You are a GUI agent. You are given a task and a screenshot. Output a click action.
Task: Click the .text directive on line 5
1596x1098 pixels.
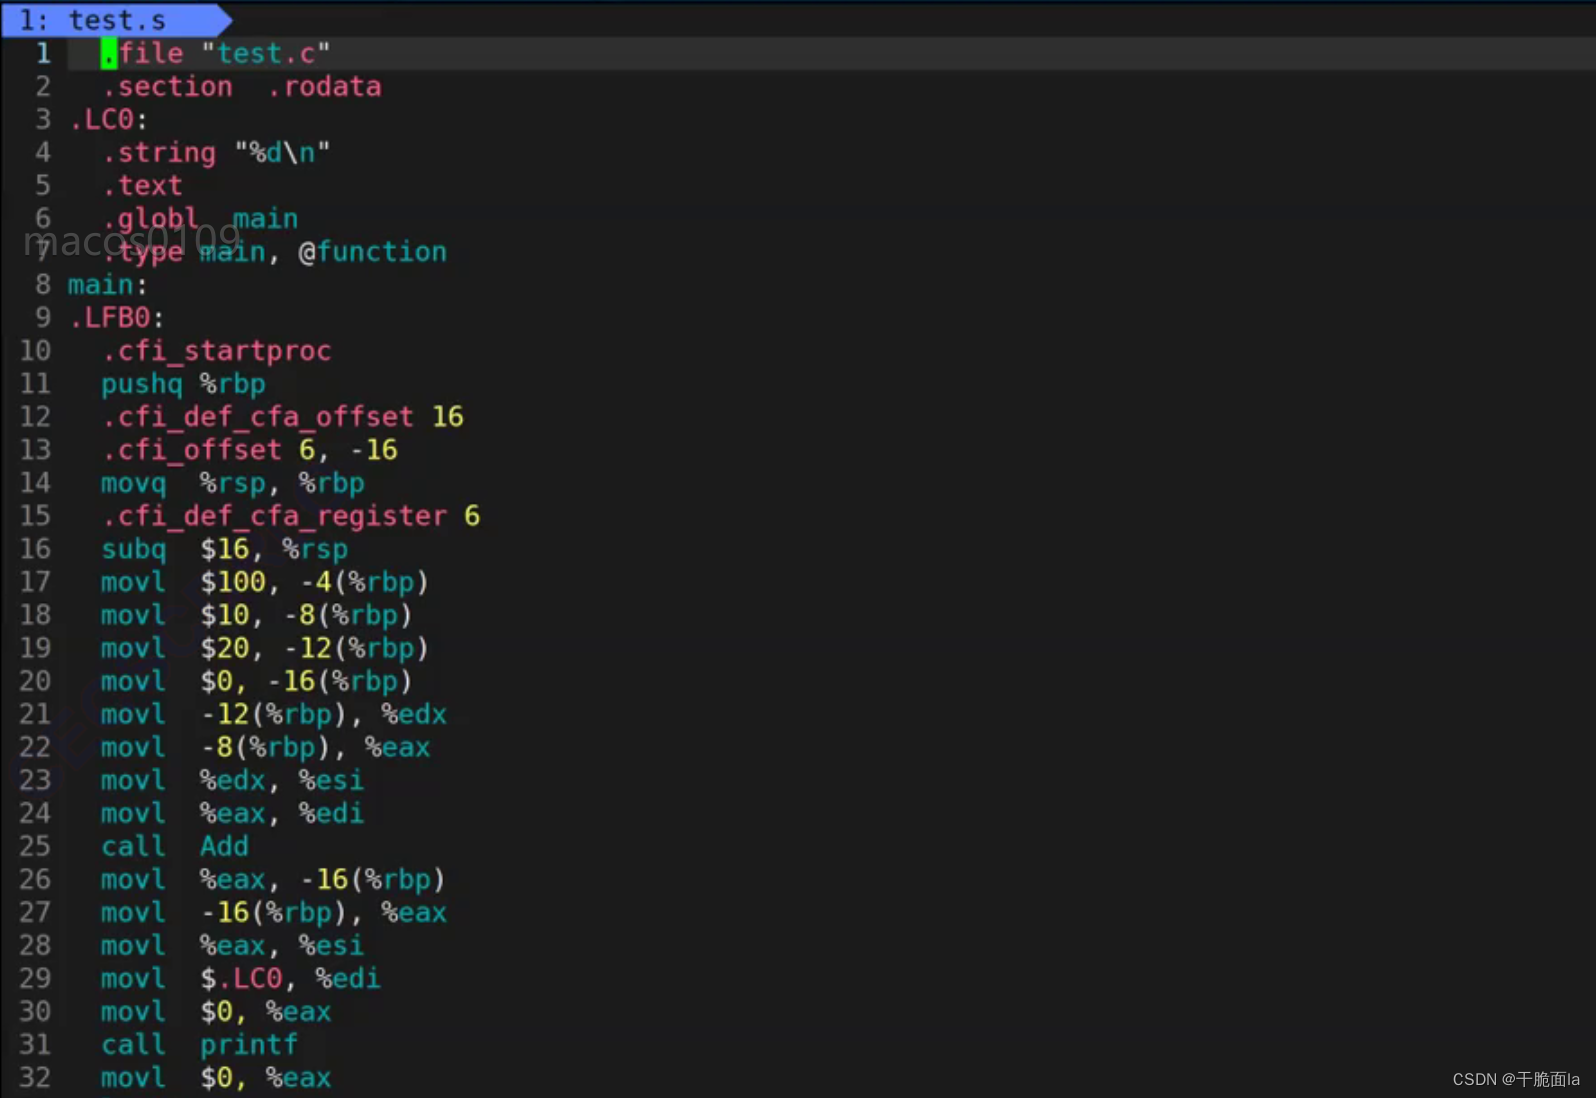point(142,185)
